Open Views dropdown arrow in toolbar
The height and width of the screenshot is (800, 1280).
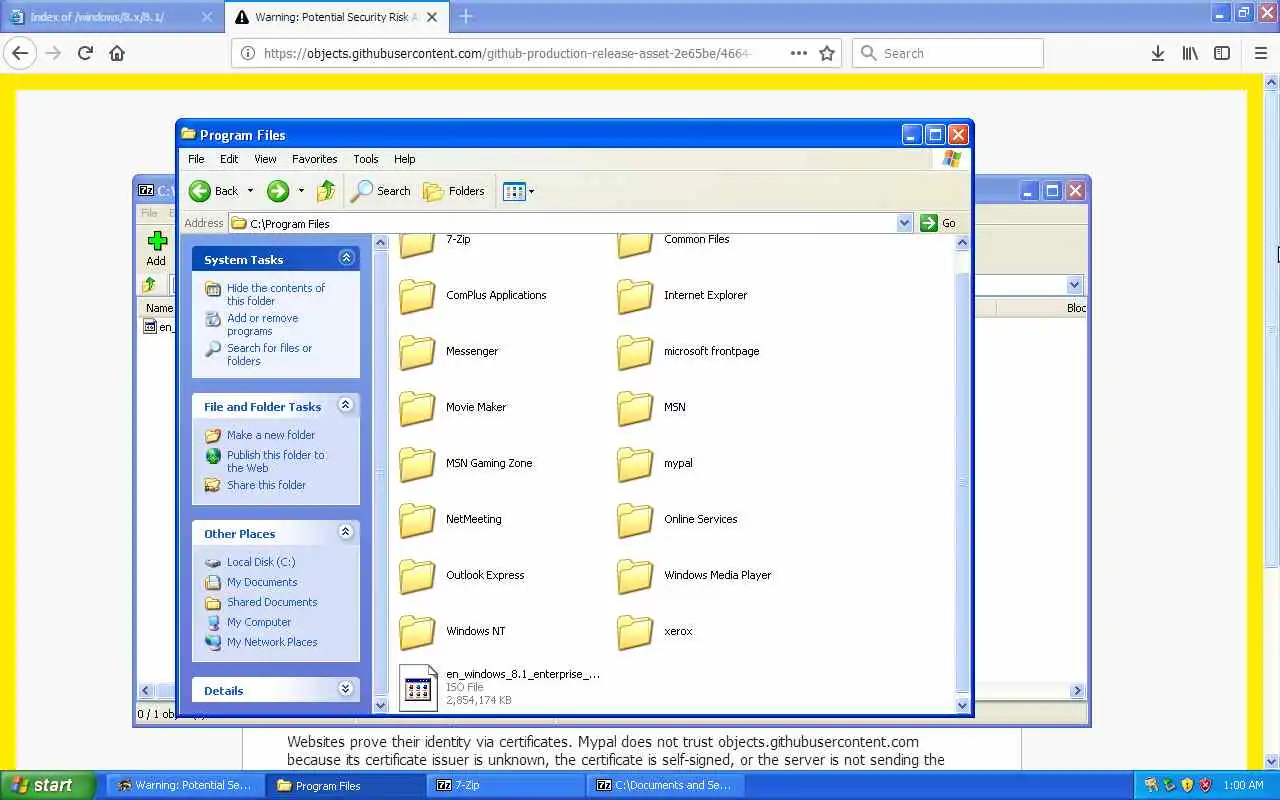click(x=531, y=191)
